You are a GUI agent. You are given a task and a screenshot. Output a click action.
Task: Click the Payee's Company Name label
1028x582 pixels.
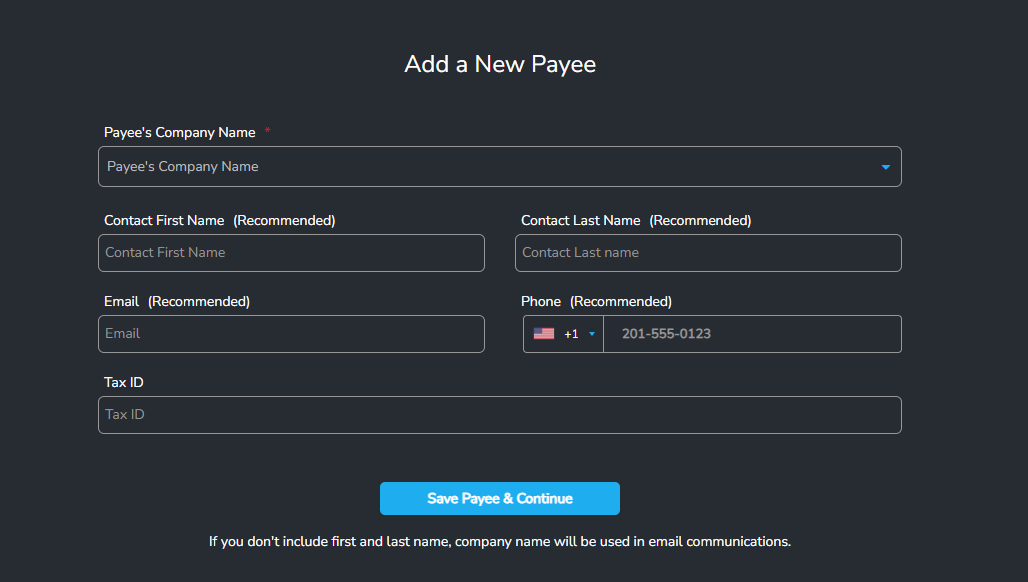[180, 132]
